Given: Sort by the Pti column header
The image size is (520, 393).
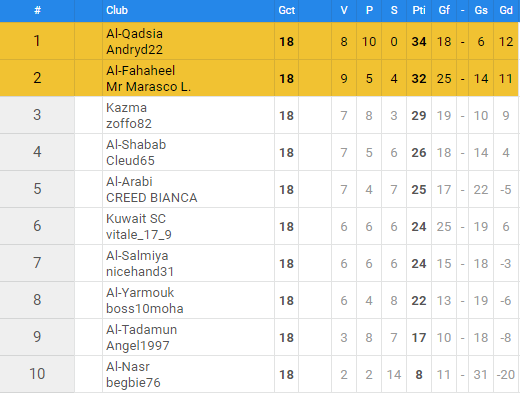Looking at the screenshot, I should (419, 10).
